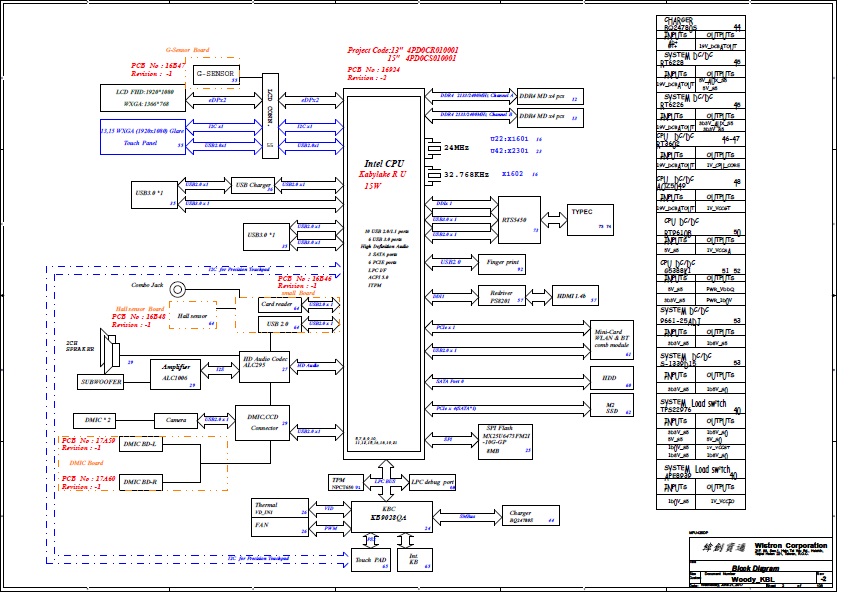Viewport: 851px width, 601px height.
Task: Select the SUBWOOFER block
Action: (x=100, y=382)
